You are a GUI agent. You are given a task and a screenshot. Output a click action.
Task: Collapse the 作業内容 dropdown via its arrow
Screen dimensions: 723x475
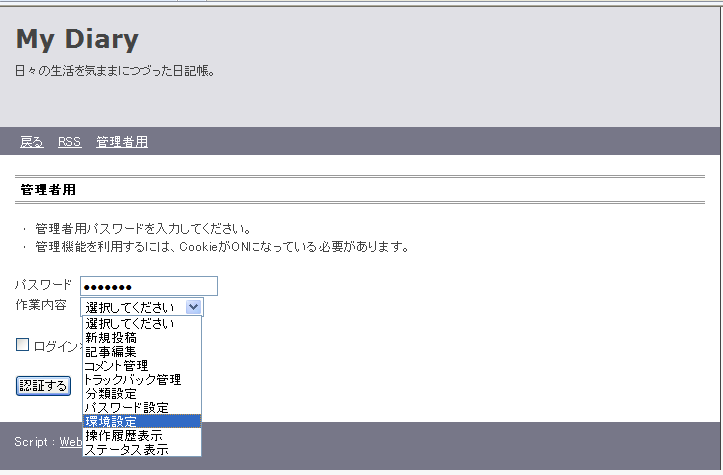194,307
